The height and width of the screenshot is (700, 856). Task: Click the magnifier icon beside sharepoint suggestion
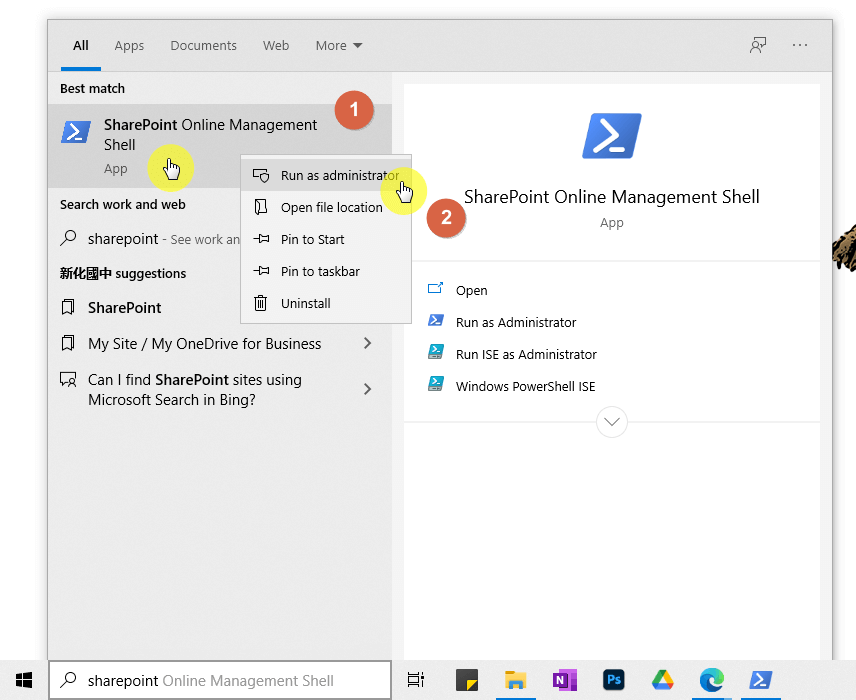coord(68,238)
